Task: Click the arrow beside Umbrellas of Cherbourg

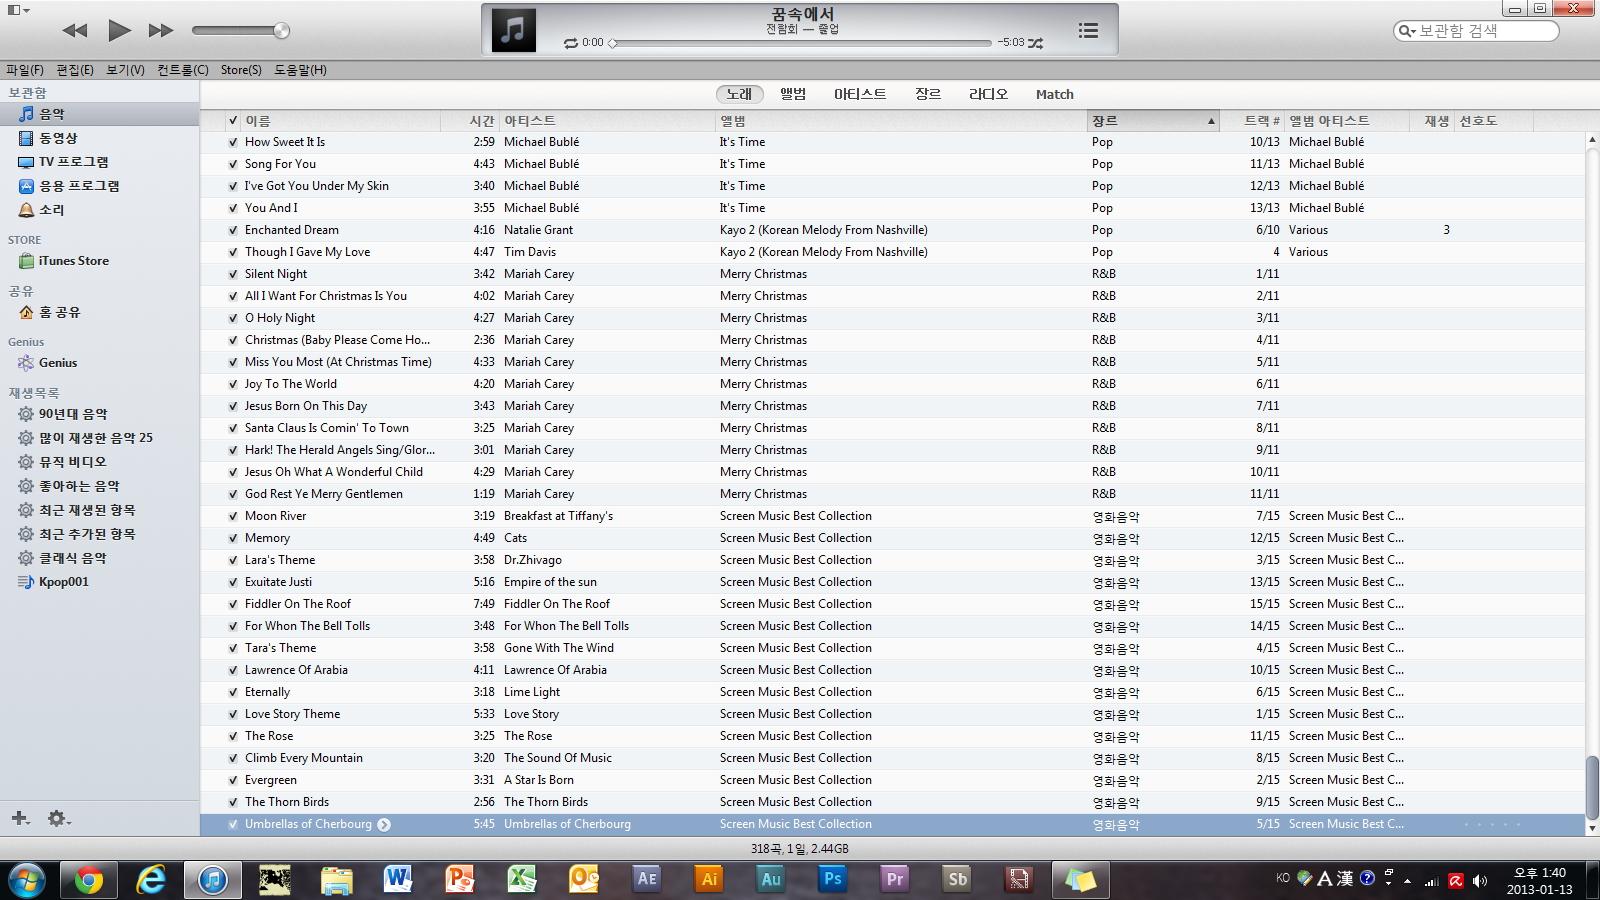Action: (384, 825)
